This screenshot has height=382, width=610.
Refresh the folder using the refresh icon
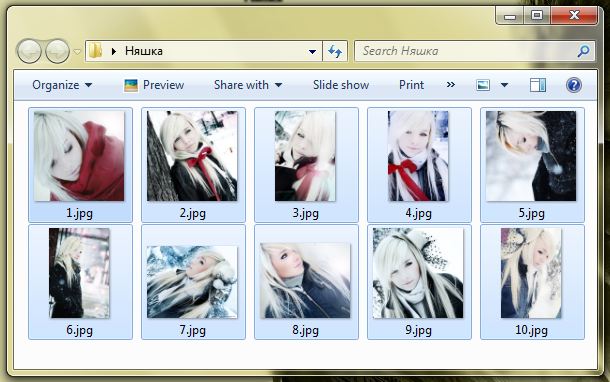pos(335,51)
